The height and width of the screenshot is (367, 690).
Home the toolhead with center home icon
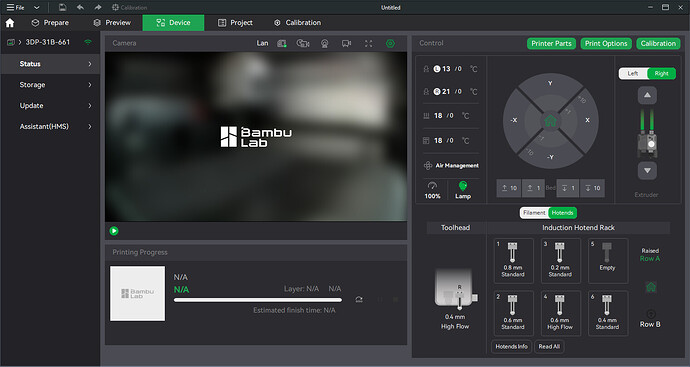point(551,121)
